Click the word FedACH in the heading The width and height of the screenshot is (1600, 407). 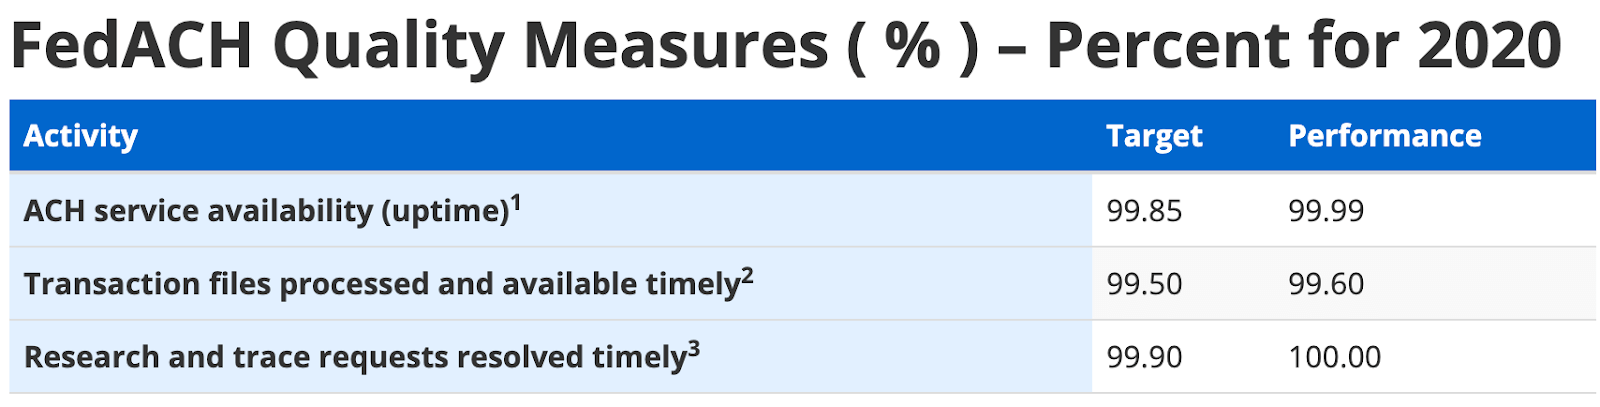[131, 46]
